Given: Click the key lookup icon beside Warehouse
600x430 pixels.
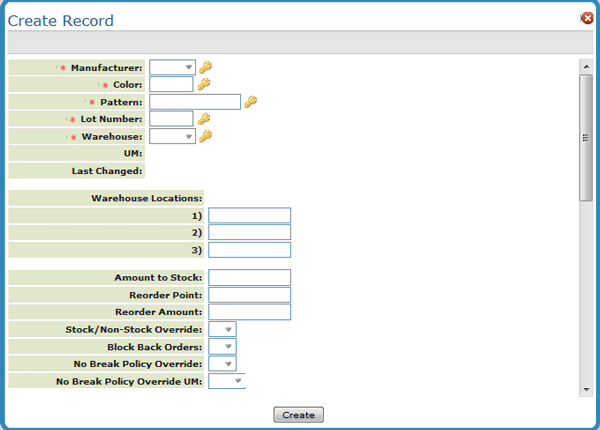Looking at the screenshot, I should tap(205, 136).
